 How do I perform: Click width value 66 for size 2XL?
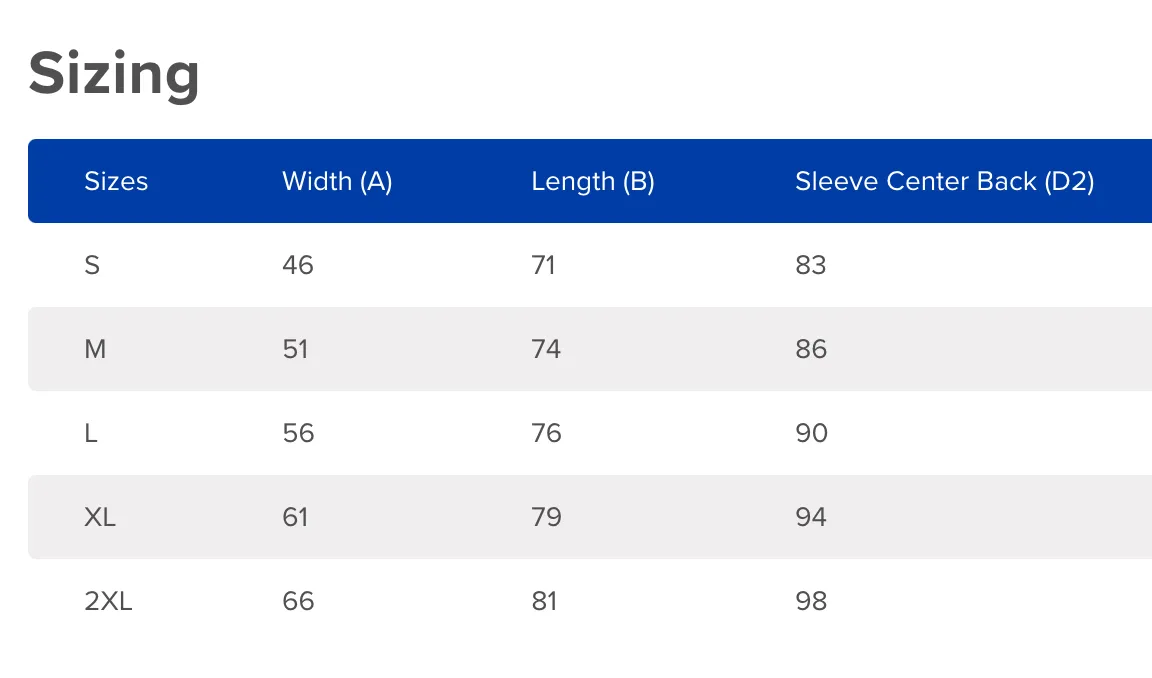coord(298,602)
